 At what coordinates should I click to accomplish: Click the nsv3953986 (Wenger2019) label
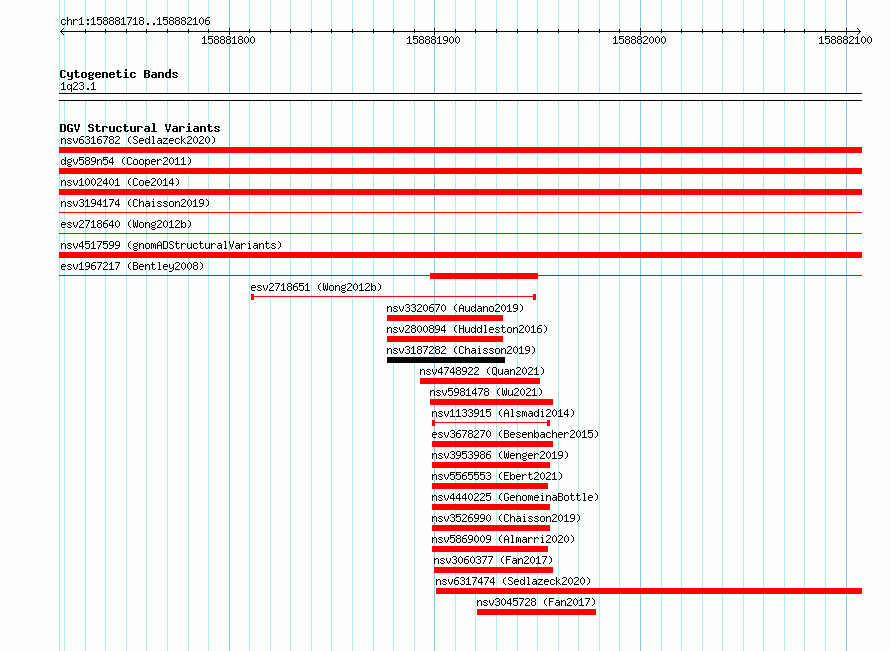tap(500, 455)
